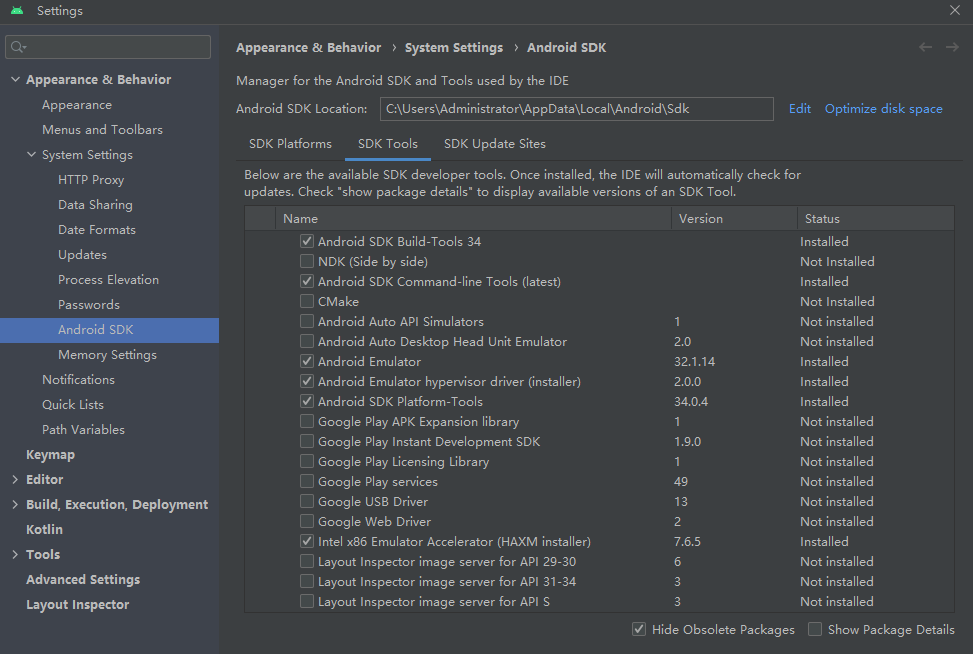This screenshot has height=654, width=973.
Task: Enable Show Package Details option
Action: 815,630
